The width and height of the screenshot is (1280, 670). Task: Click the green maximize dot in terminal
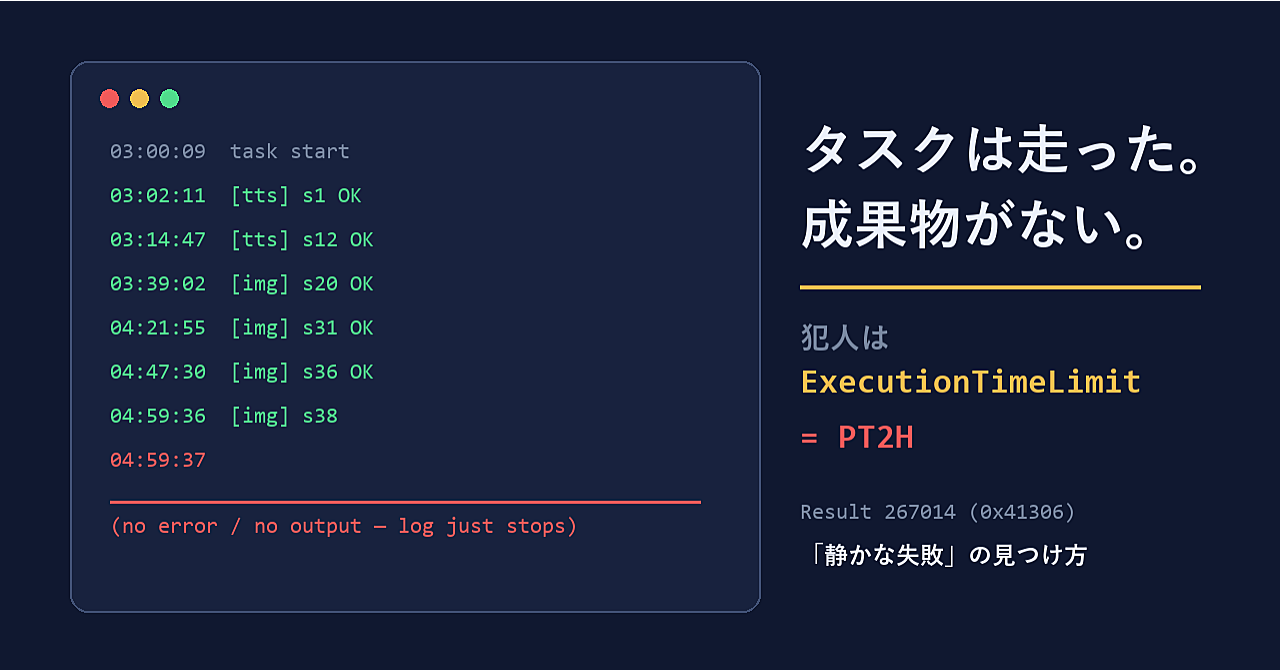coord(170,98)
